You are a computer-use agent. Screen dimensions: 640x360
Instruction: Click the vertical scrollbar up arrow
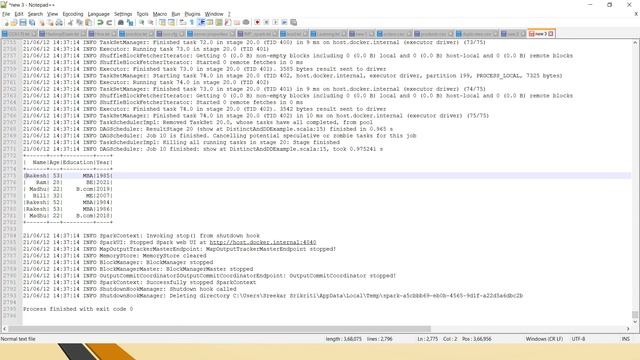[x=635, y=42]
